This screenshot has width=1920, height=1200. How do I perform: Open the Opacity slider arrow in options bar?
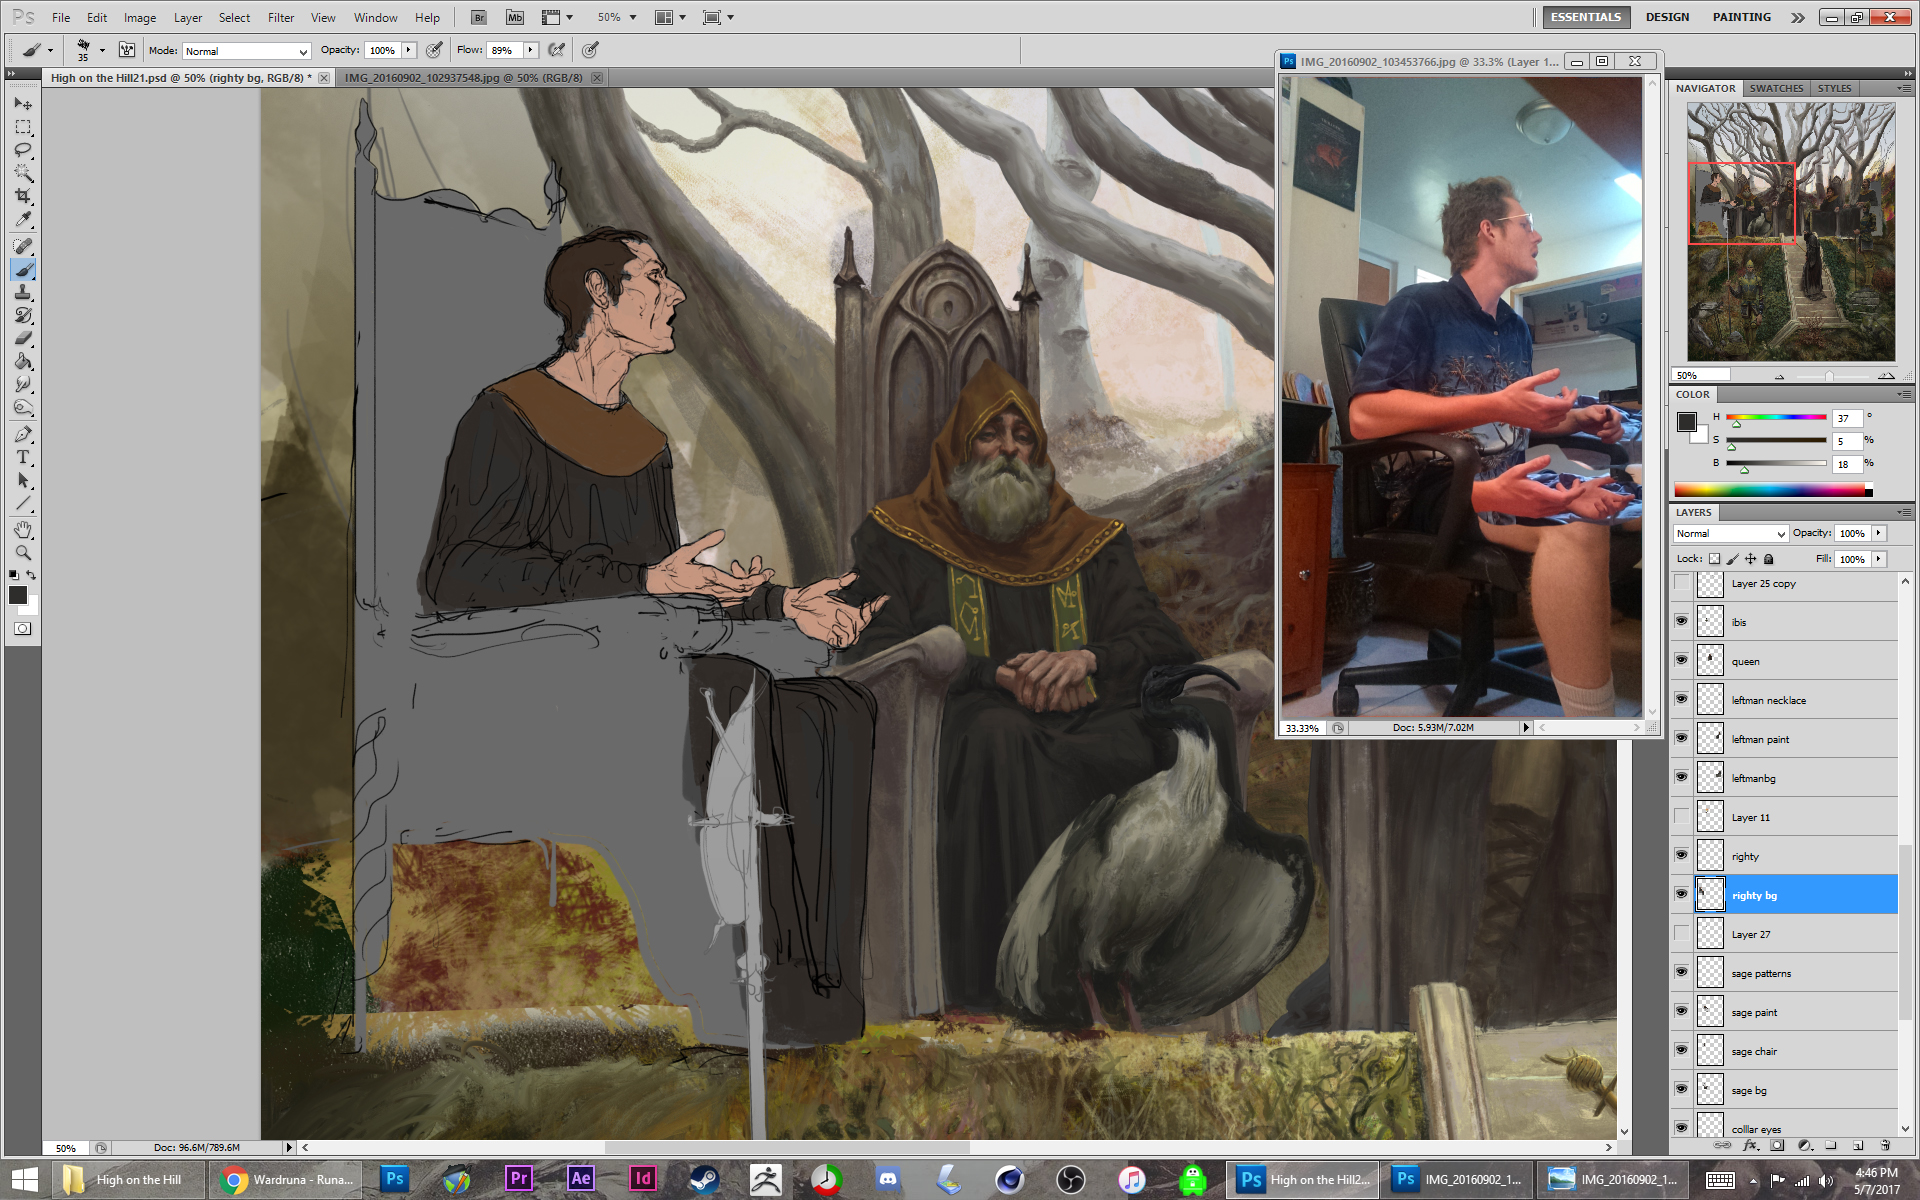(408, 50)
